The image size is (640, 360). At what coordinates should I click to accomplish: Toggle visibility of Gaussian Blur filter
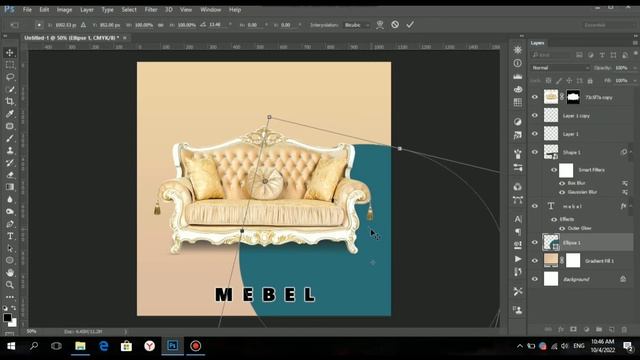[x=562, y=192]
